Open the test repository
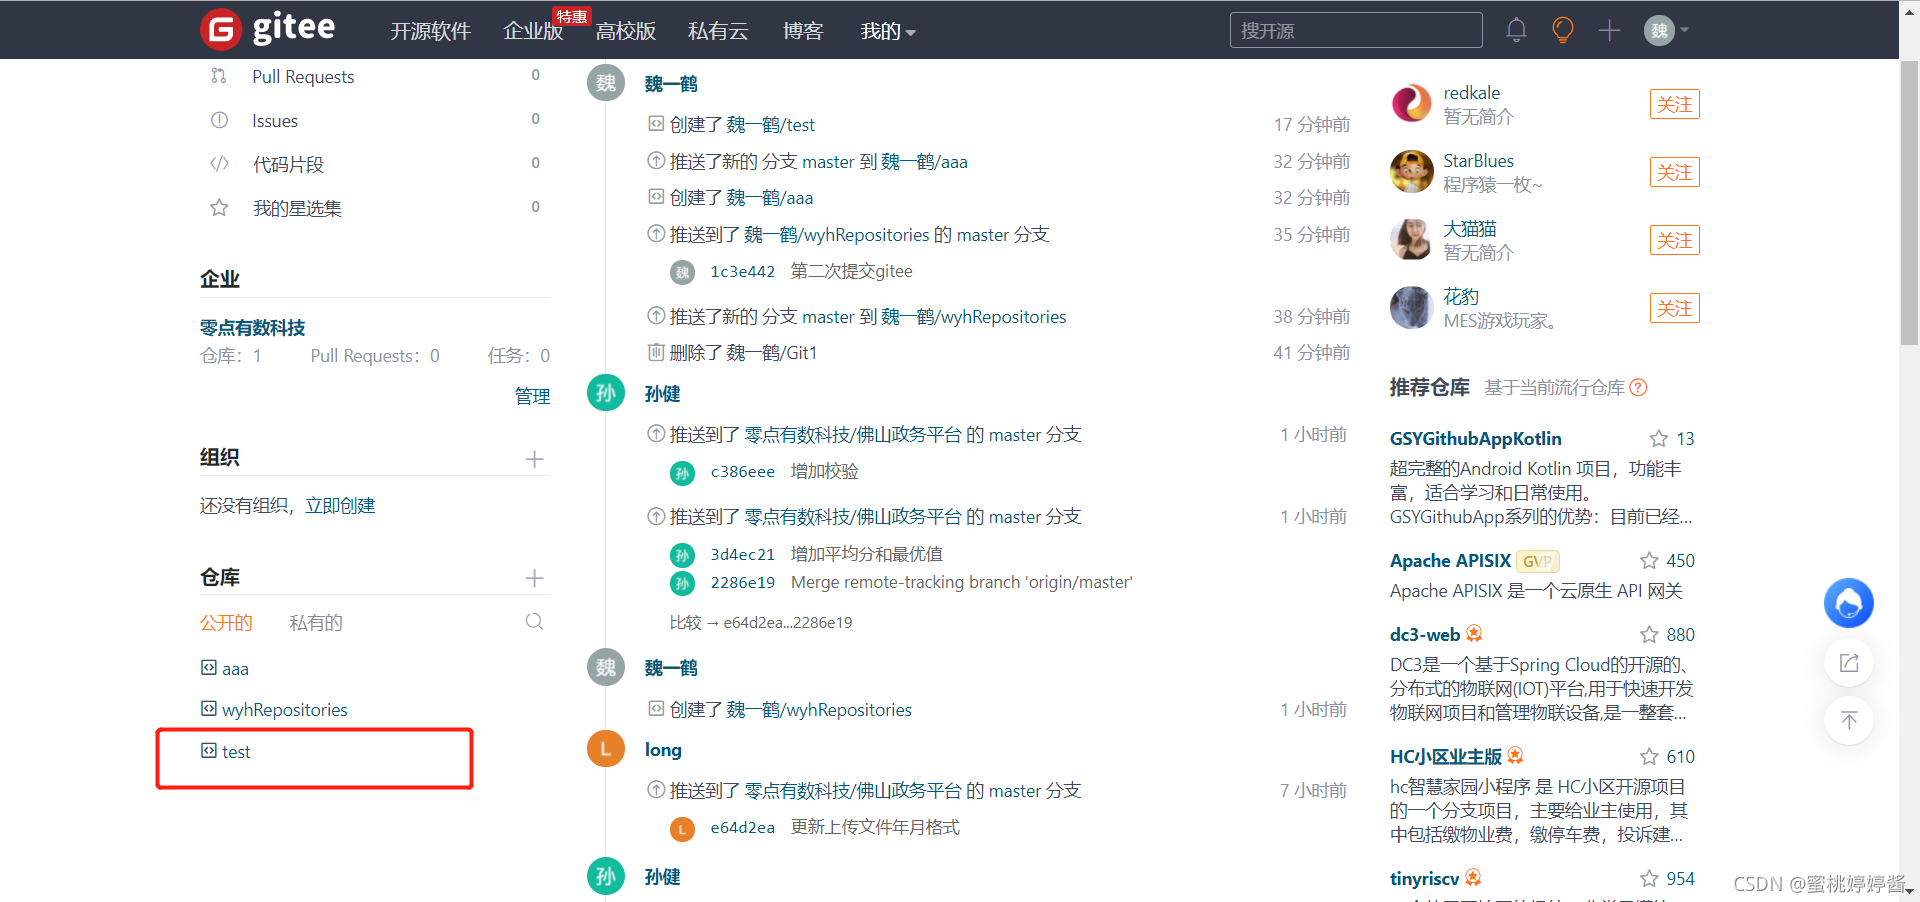The width and height of the screenshot is (1920, 902). pyautogui.click(x=236, y=752)
